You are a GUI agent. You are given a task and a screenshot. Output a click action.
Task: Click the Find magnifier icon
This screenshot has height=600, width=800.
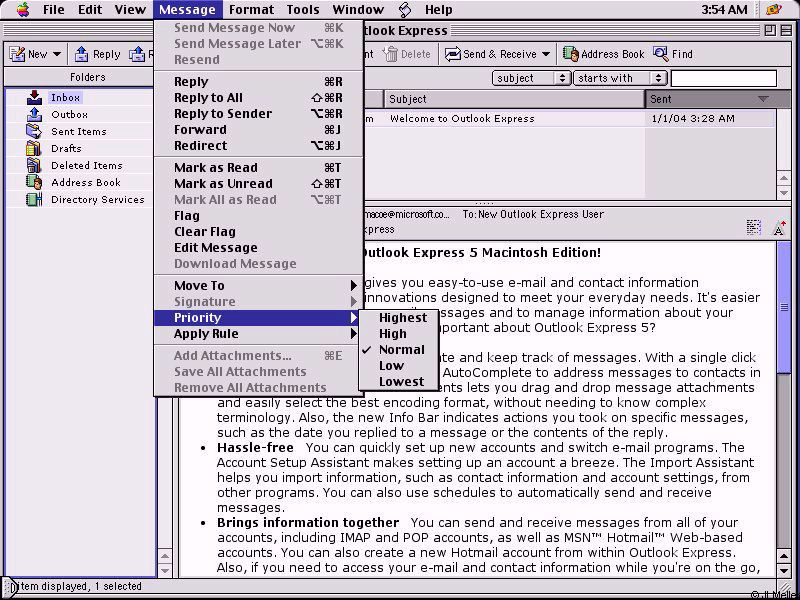[661, 54]
